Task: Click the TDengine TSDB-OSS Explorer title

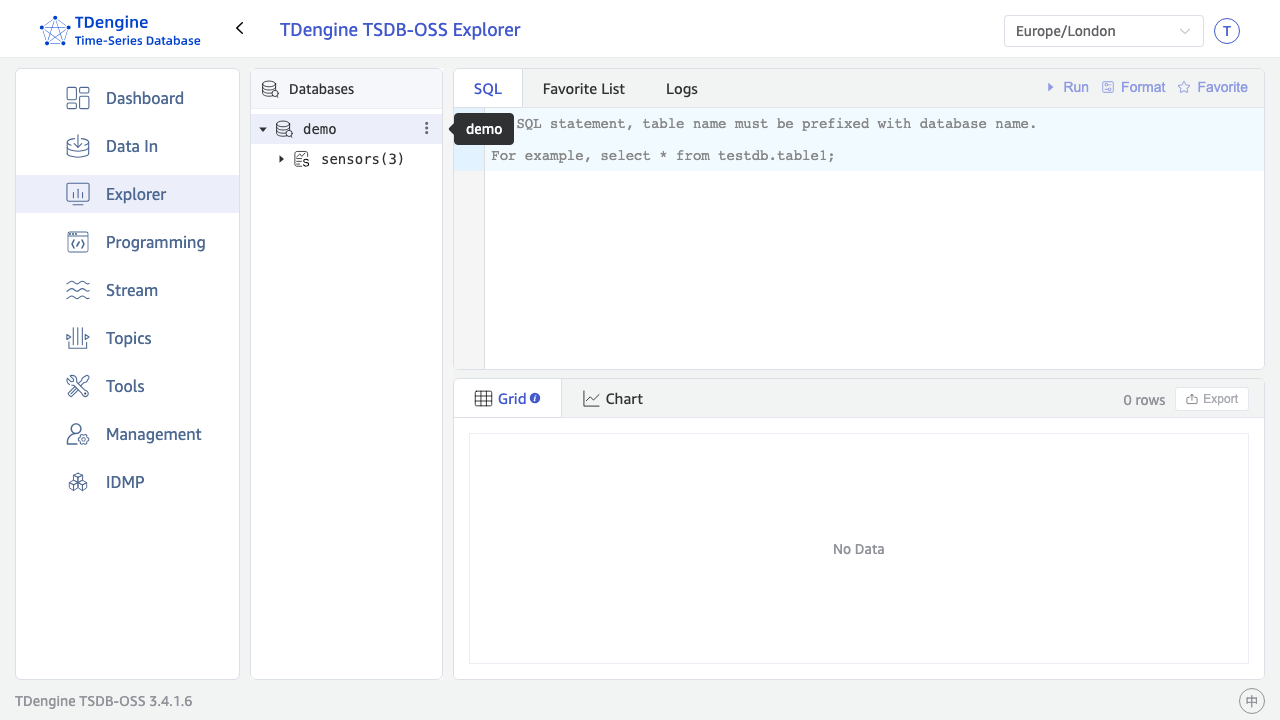Action: pyautogui.click(x=400, y=29)
